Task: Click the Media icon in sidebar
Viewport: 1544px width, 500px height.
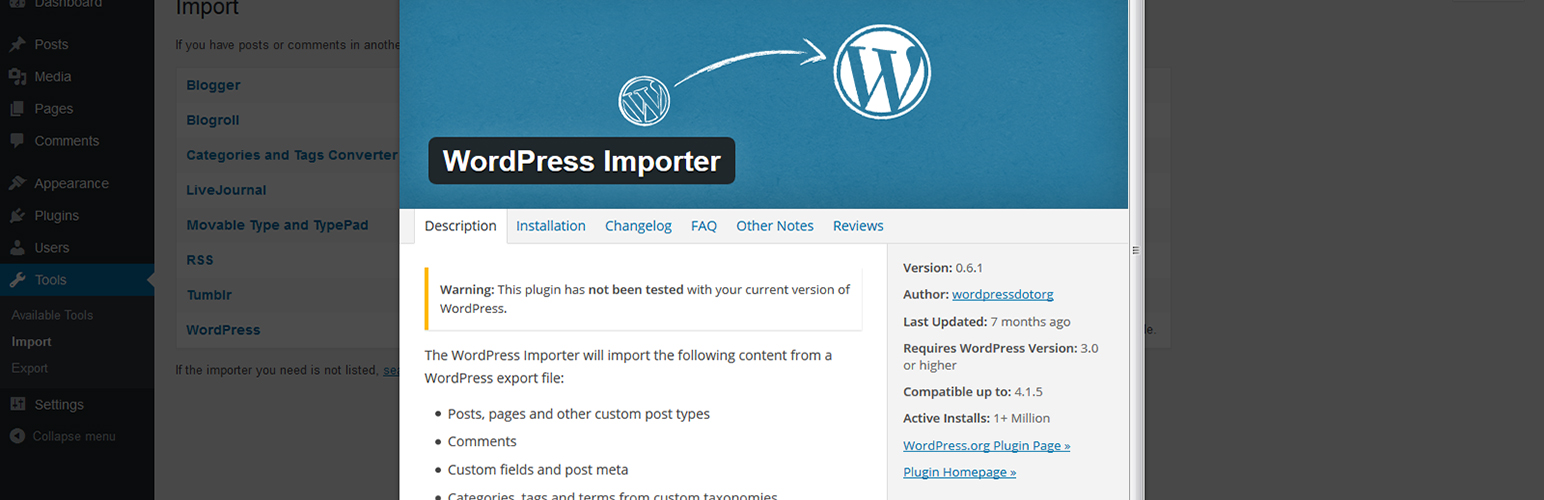Action: (x=17, y=76)
